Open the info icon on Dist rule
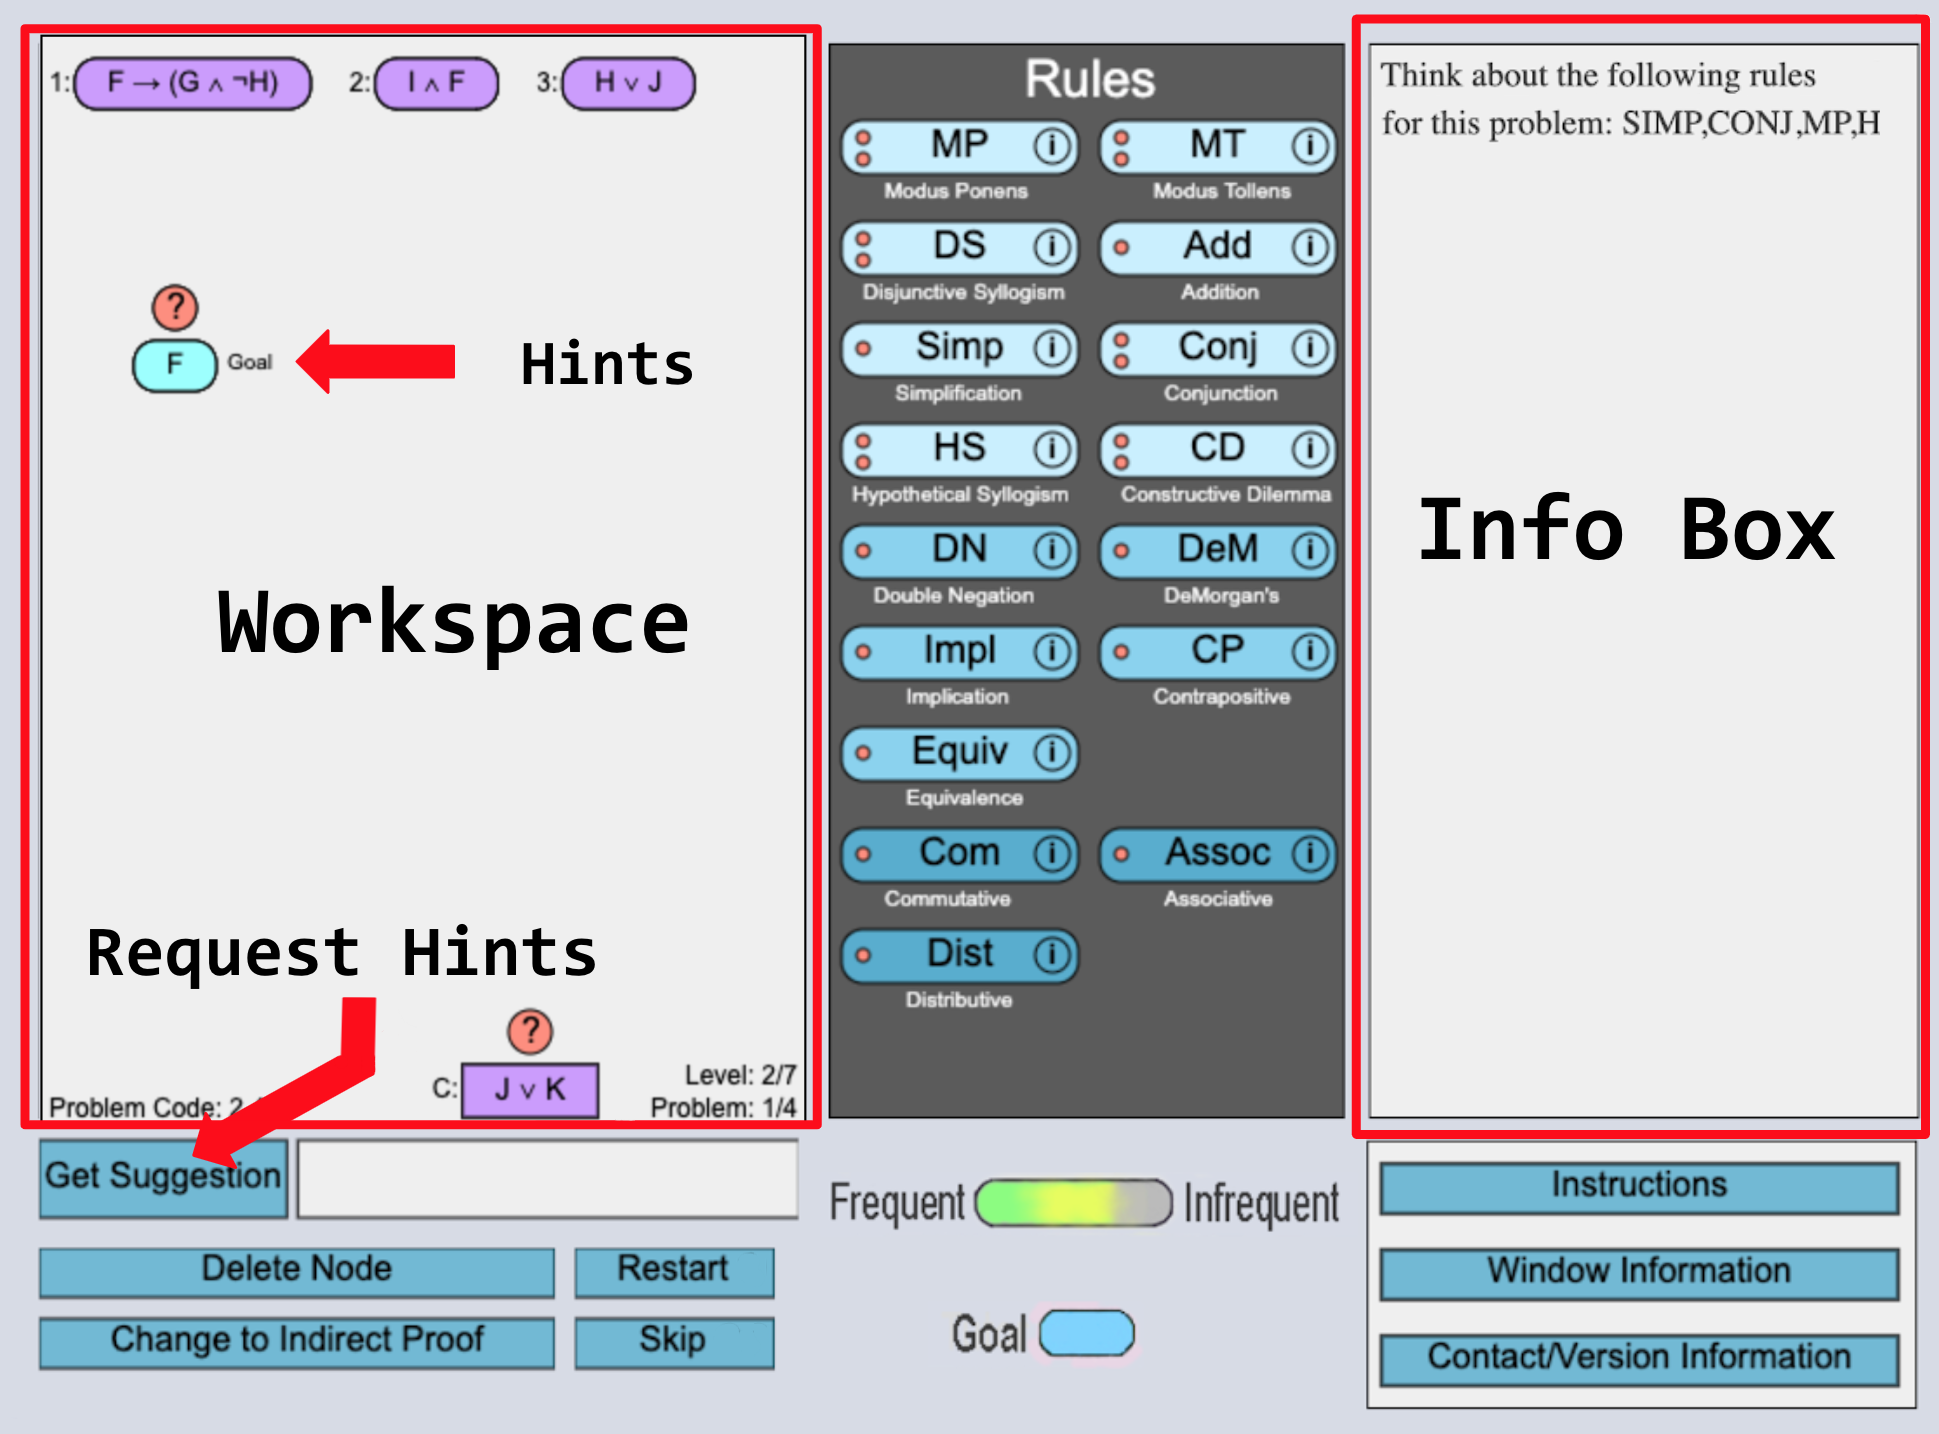 pyautogui.click(x=1051, y=955)
